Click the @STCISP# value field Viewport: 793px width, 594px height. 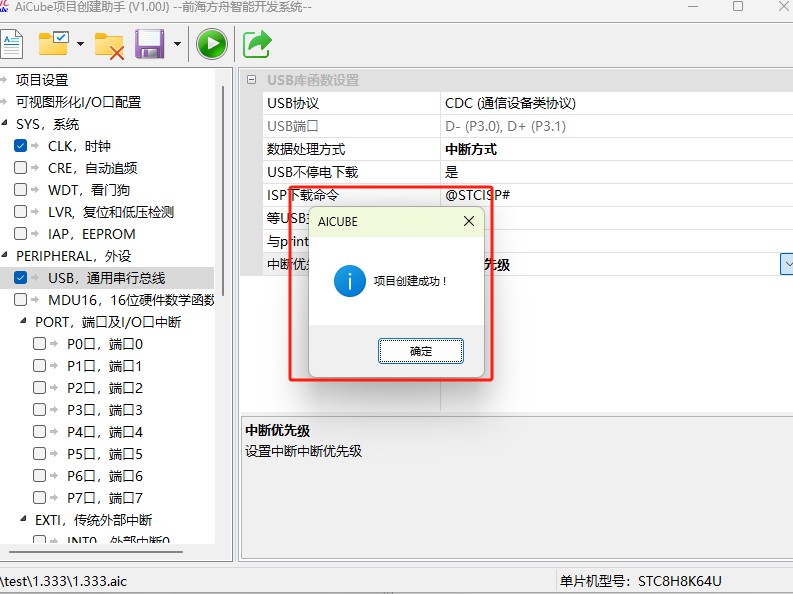tap(616, 195)
